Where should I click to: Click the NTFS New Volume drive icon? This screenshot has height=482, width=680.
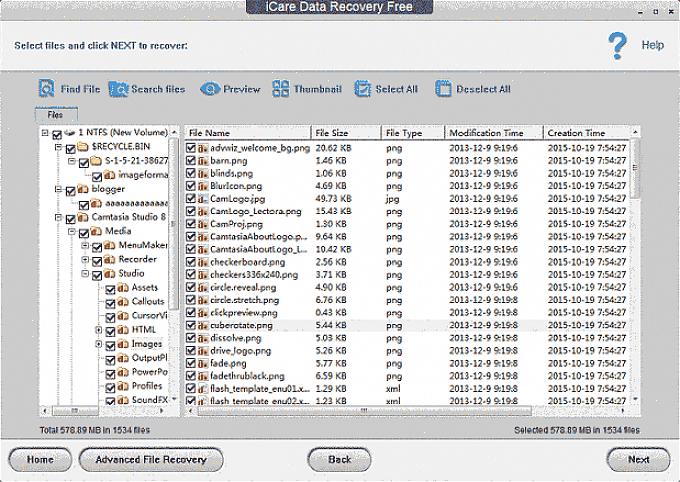click(x=70, y=132)
